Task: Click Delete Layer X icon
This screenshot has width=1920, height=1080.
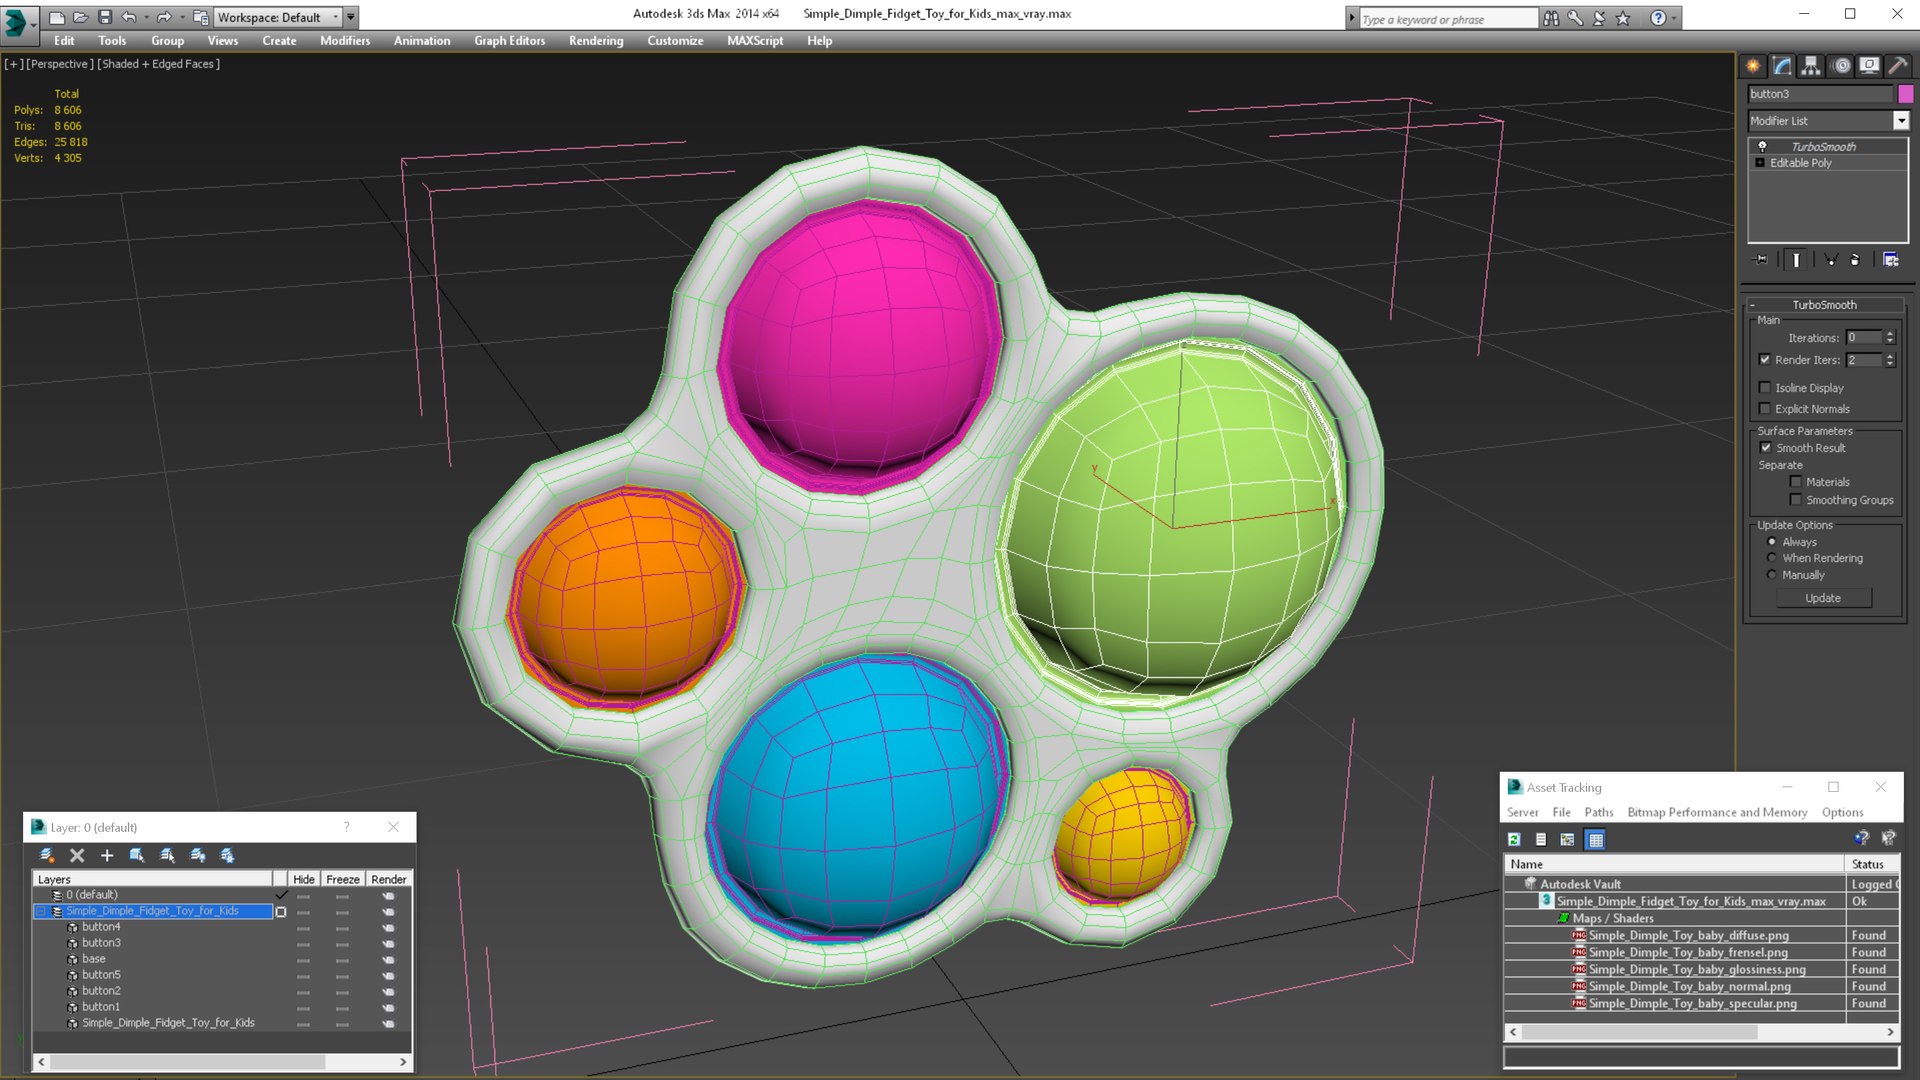Action: click(77, 855)
